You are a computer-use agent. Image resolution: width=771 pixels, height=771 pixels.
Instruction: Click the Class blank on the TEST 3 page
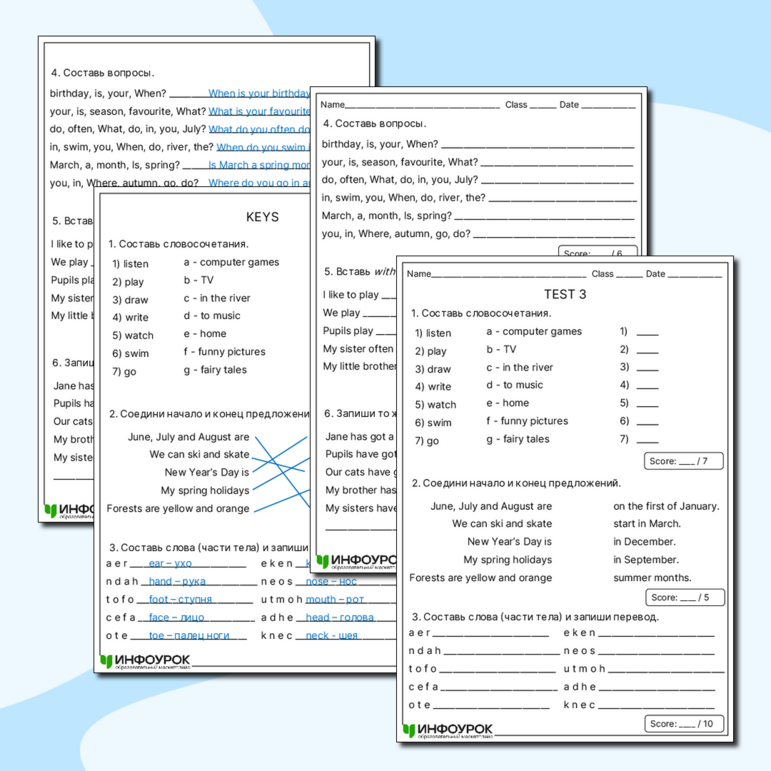[x=629, y=274]
